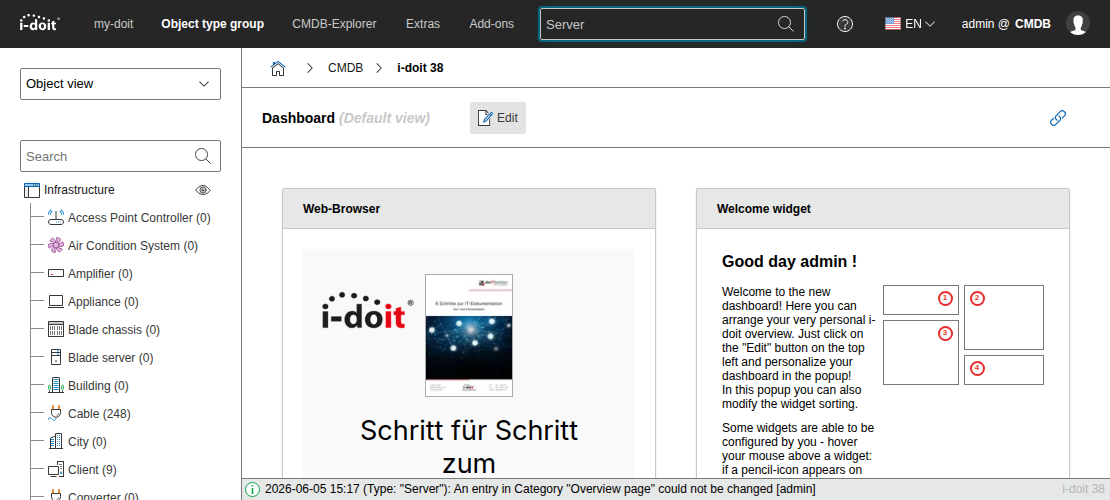The image size is (1110, 500).
Task: Click the Dashboard (Default view) title
Action: pyautogui.click(x=345, y=118)
